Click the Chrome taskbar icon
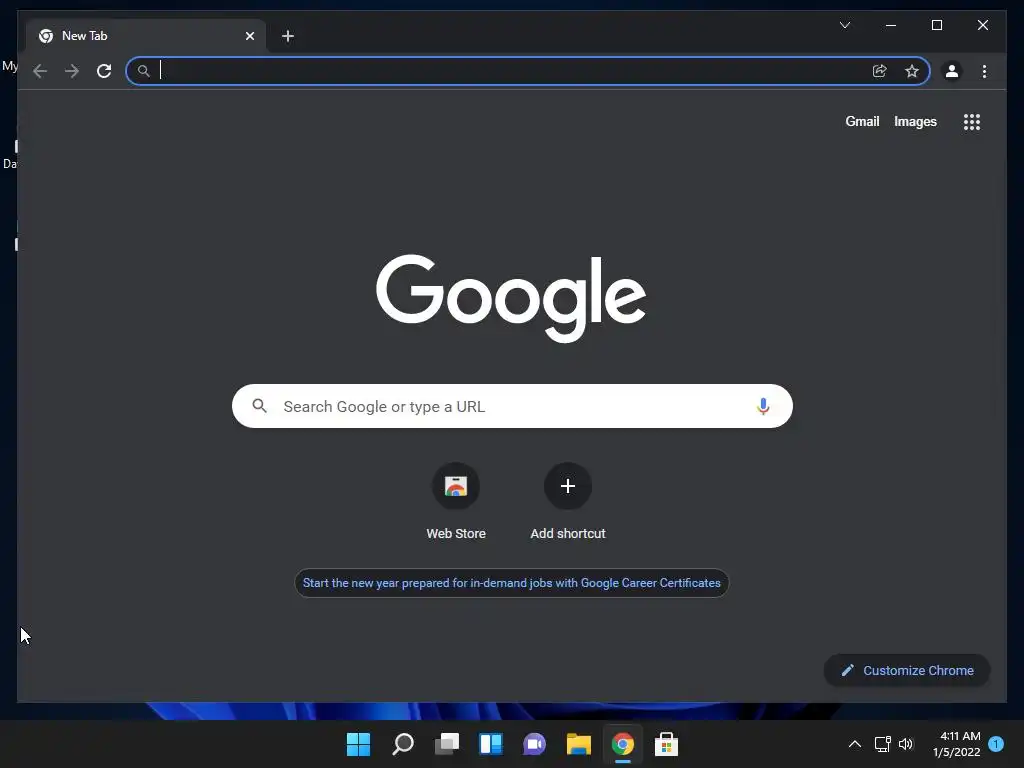 623,744
